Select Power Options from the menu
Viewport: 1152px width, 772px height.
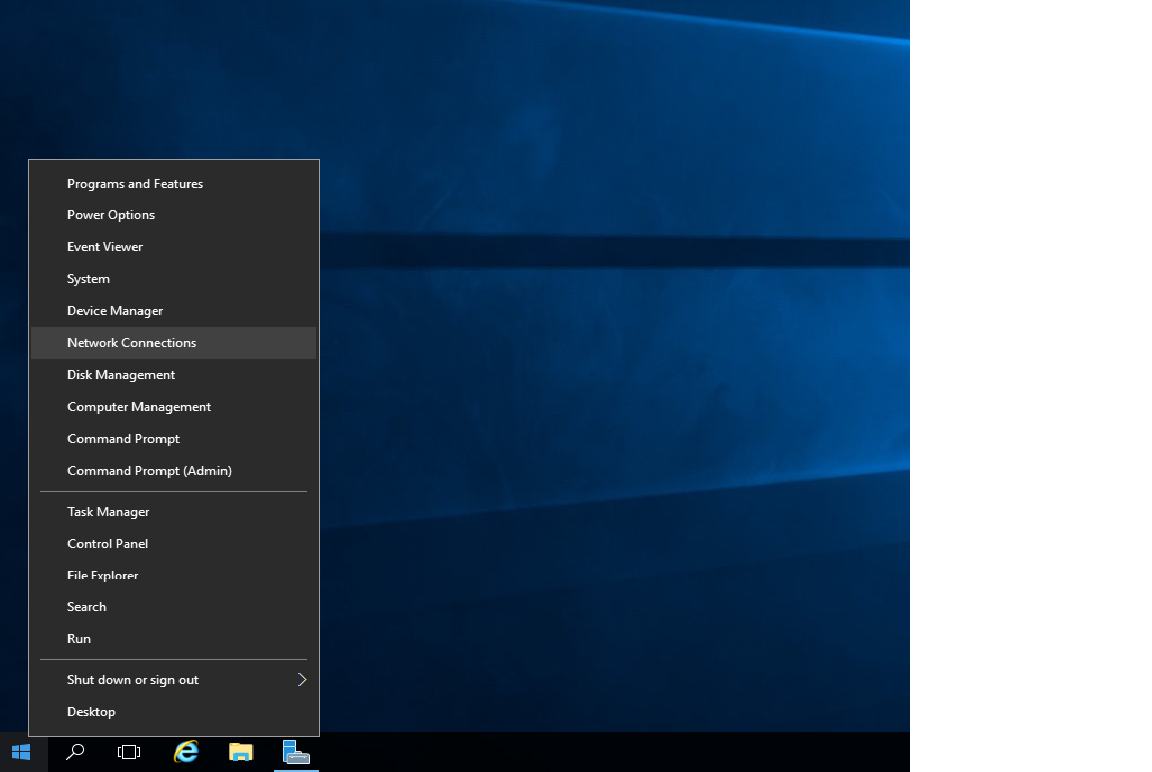pos(111,215)
